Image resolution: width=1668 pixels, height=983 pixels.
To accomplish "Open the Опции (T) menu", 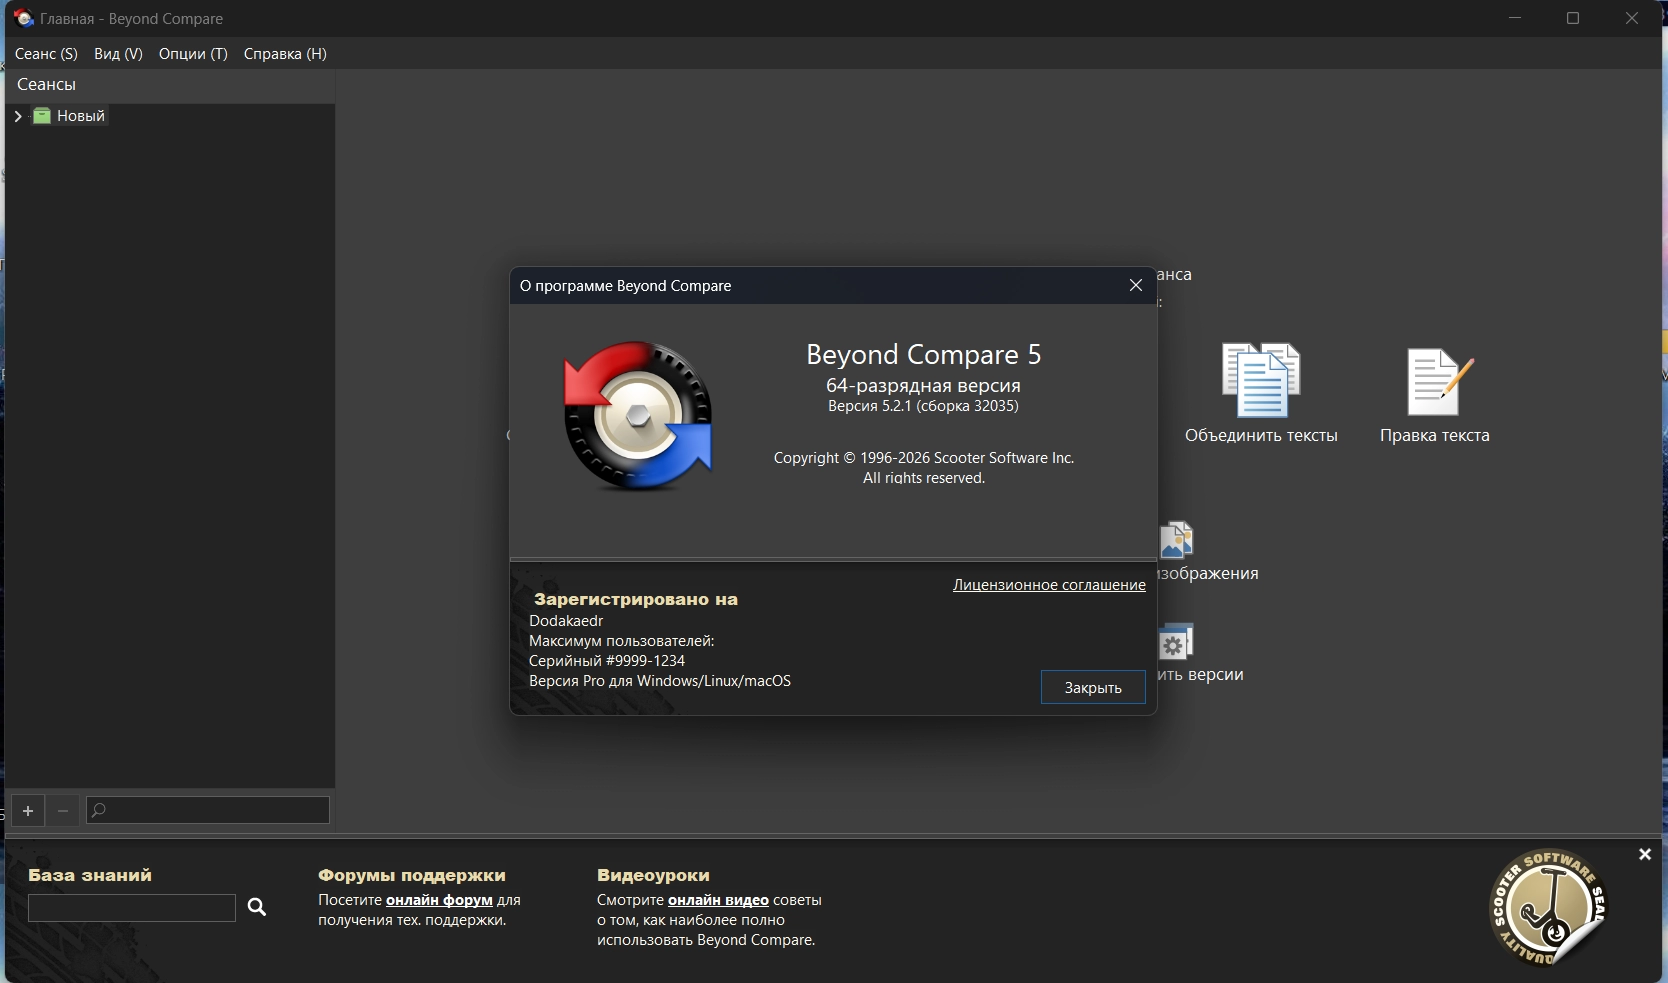I will pyautogui.click(x=193, y=54).
